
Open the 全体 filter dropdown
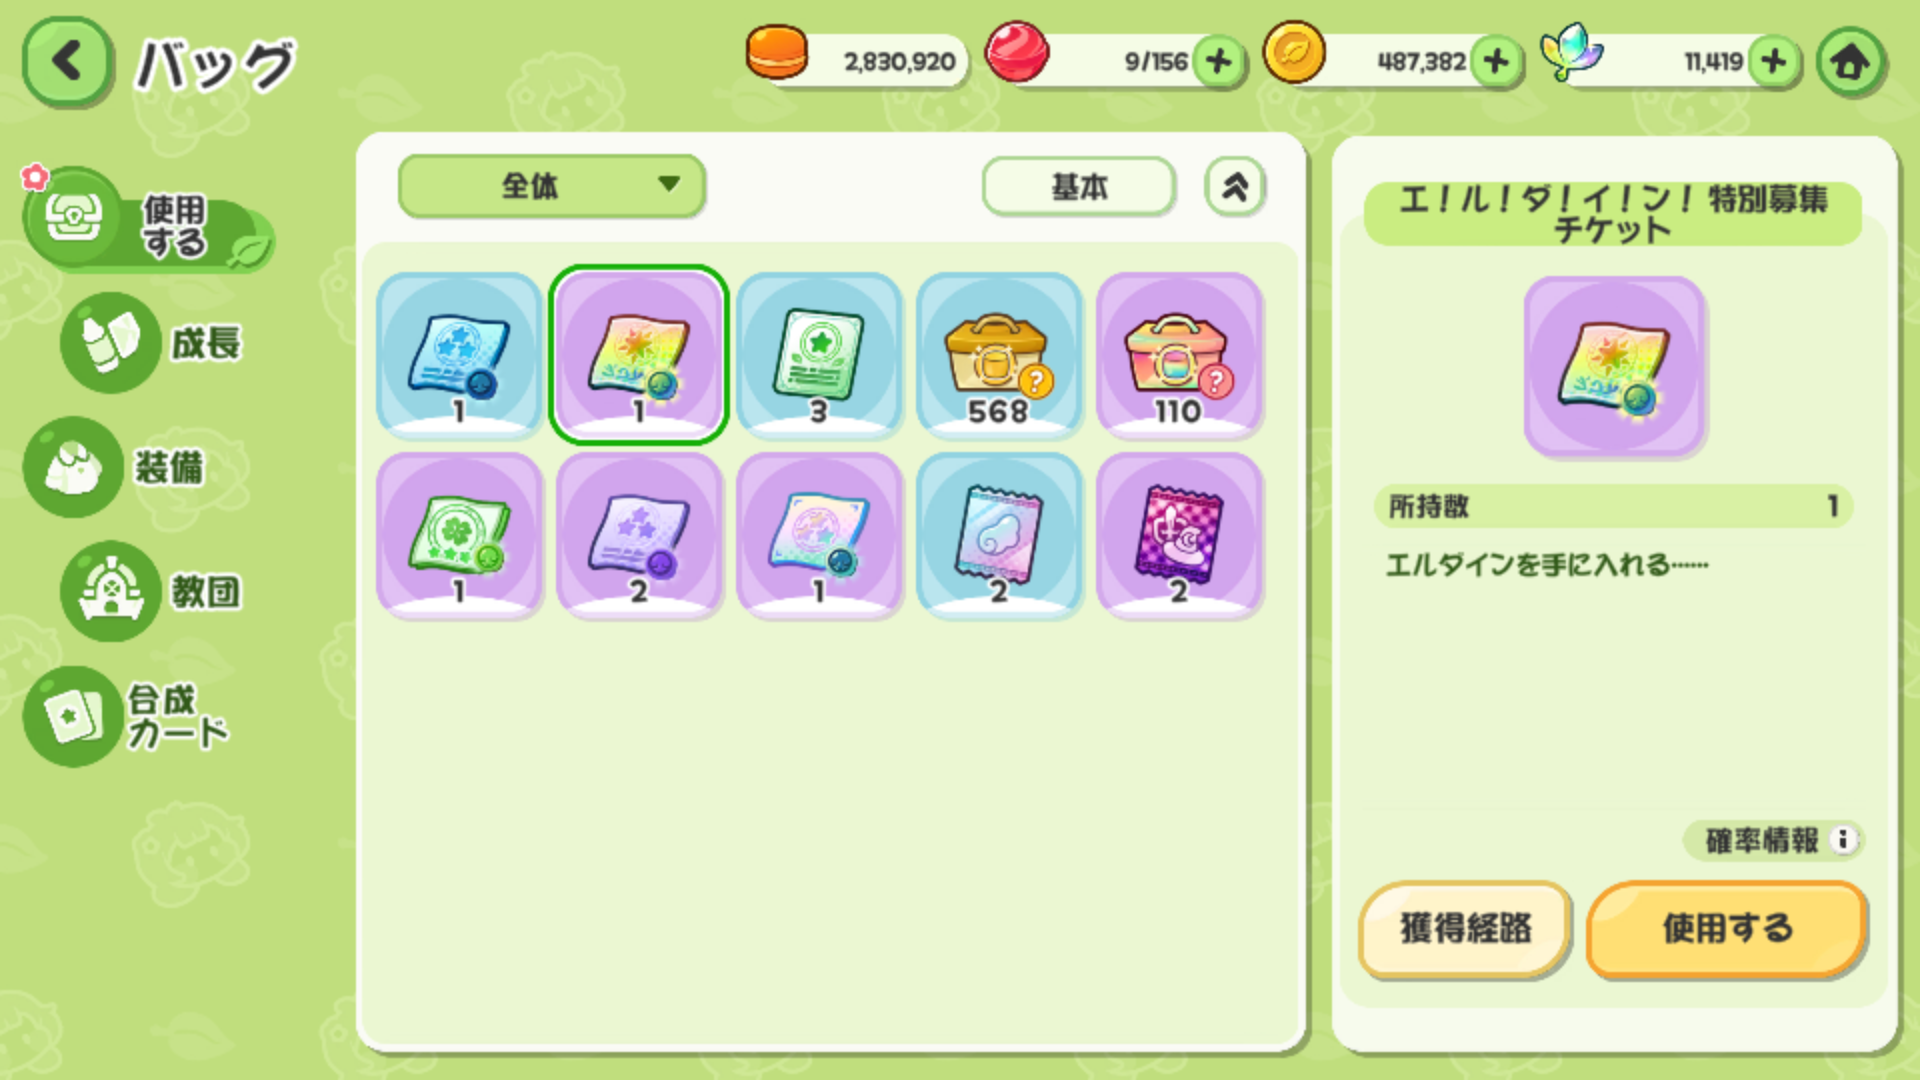point(552,186)
